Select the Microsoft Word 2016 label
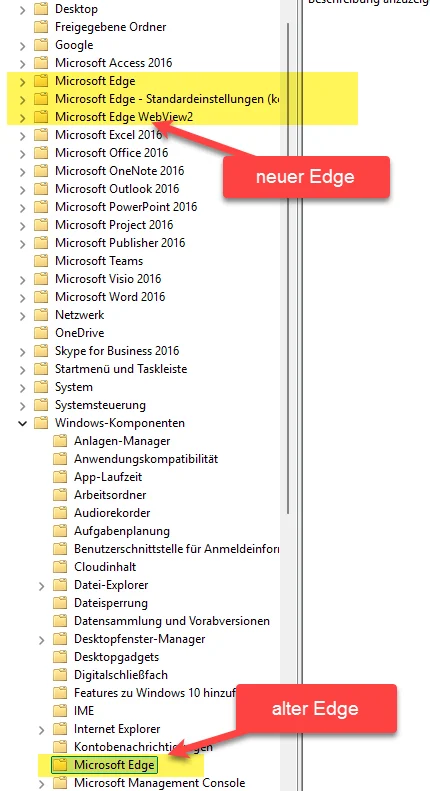The height and width of the screenshot is (791, 430). [x=110, y=297]
